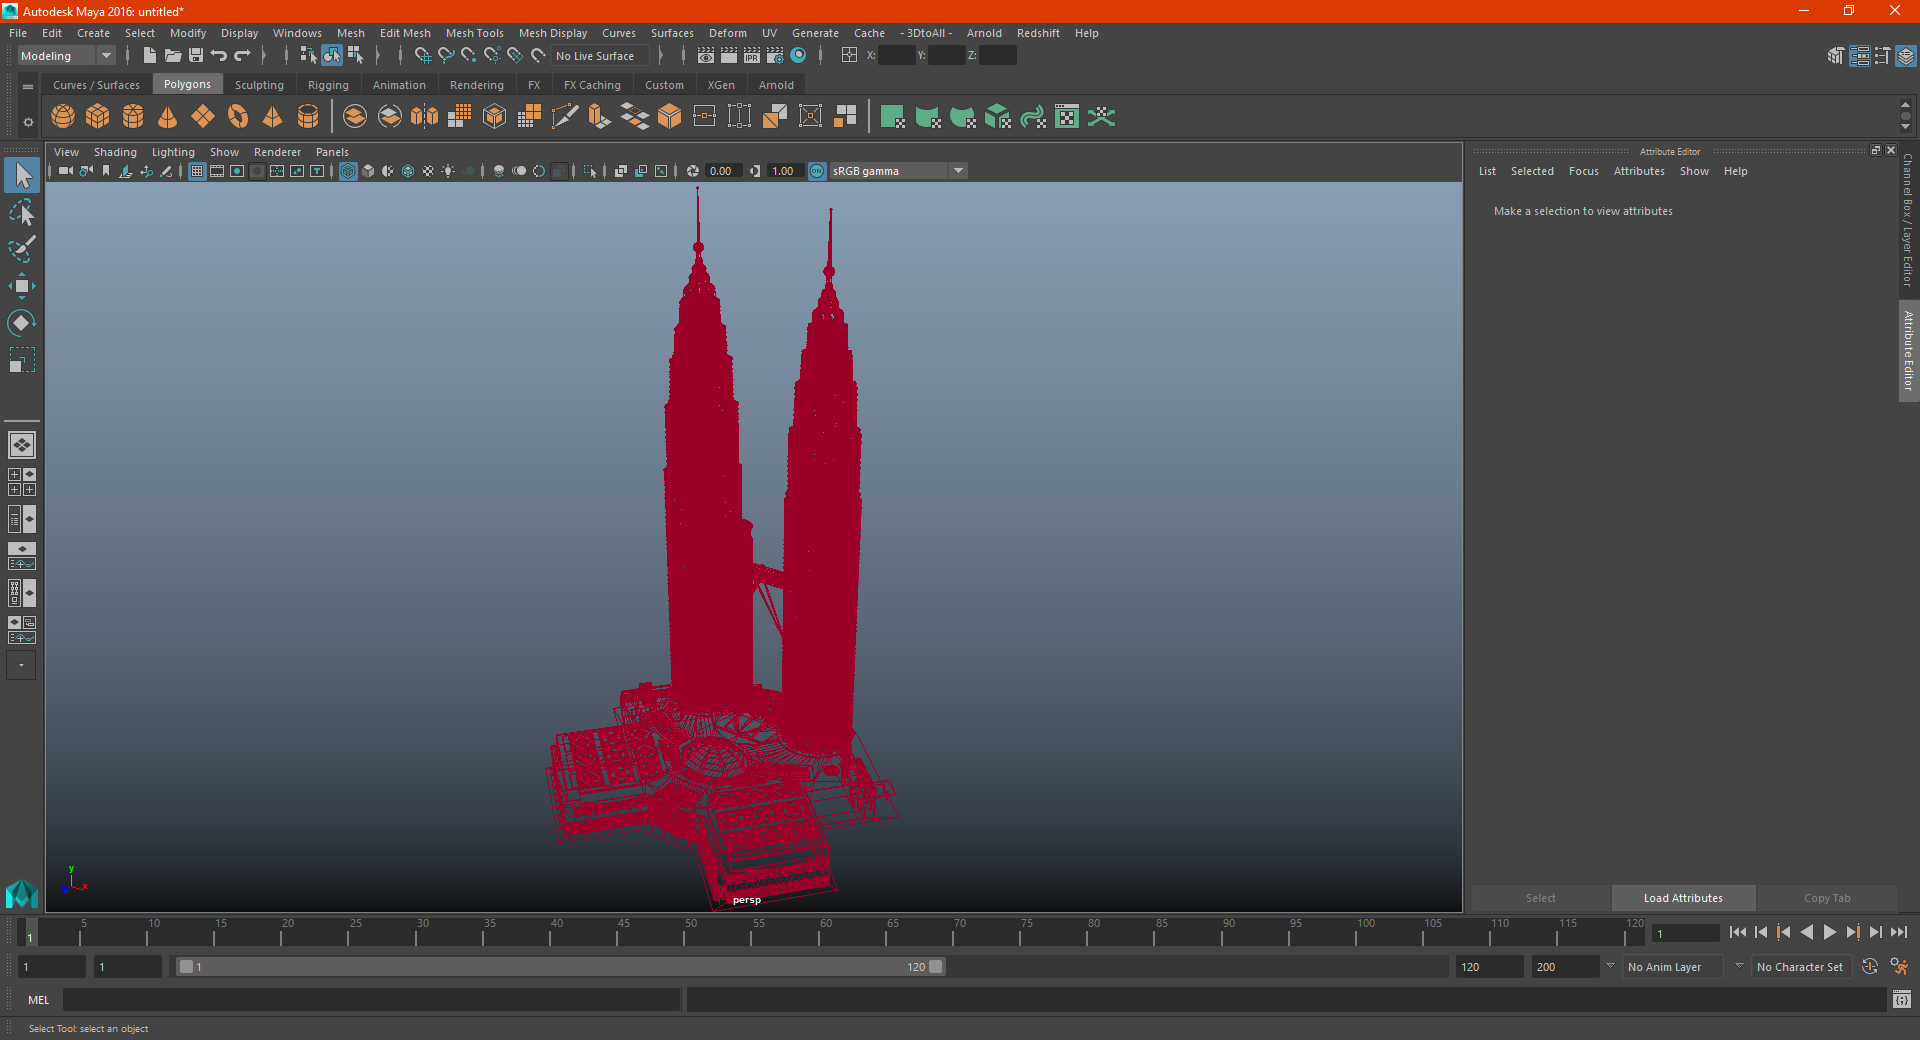Screen dimensions: 1920x1040
Task: Click the MEL command line input
Action: pos(371,1000)
